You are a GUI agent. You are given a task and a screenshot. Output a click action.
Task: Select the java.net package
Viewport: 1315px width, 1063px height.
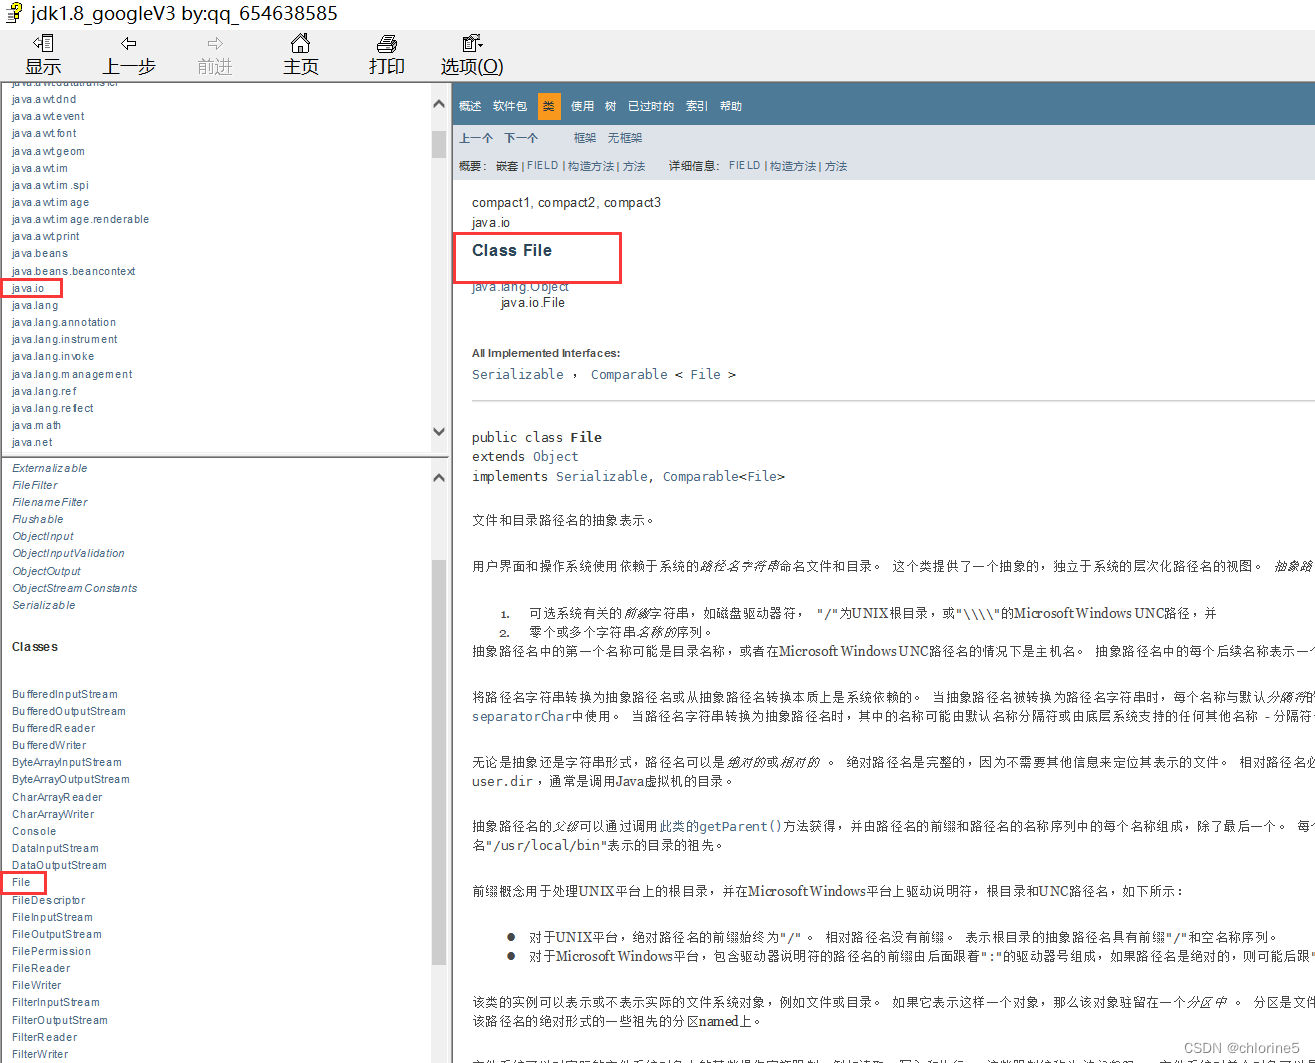[x=32, y=442]
